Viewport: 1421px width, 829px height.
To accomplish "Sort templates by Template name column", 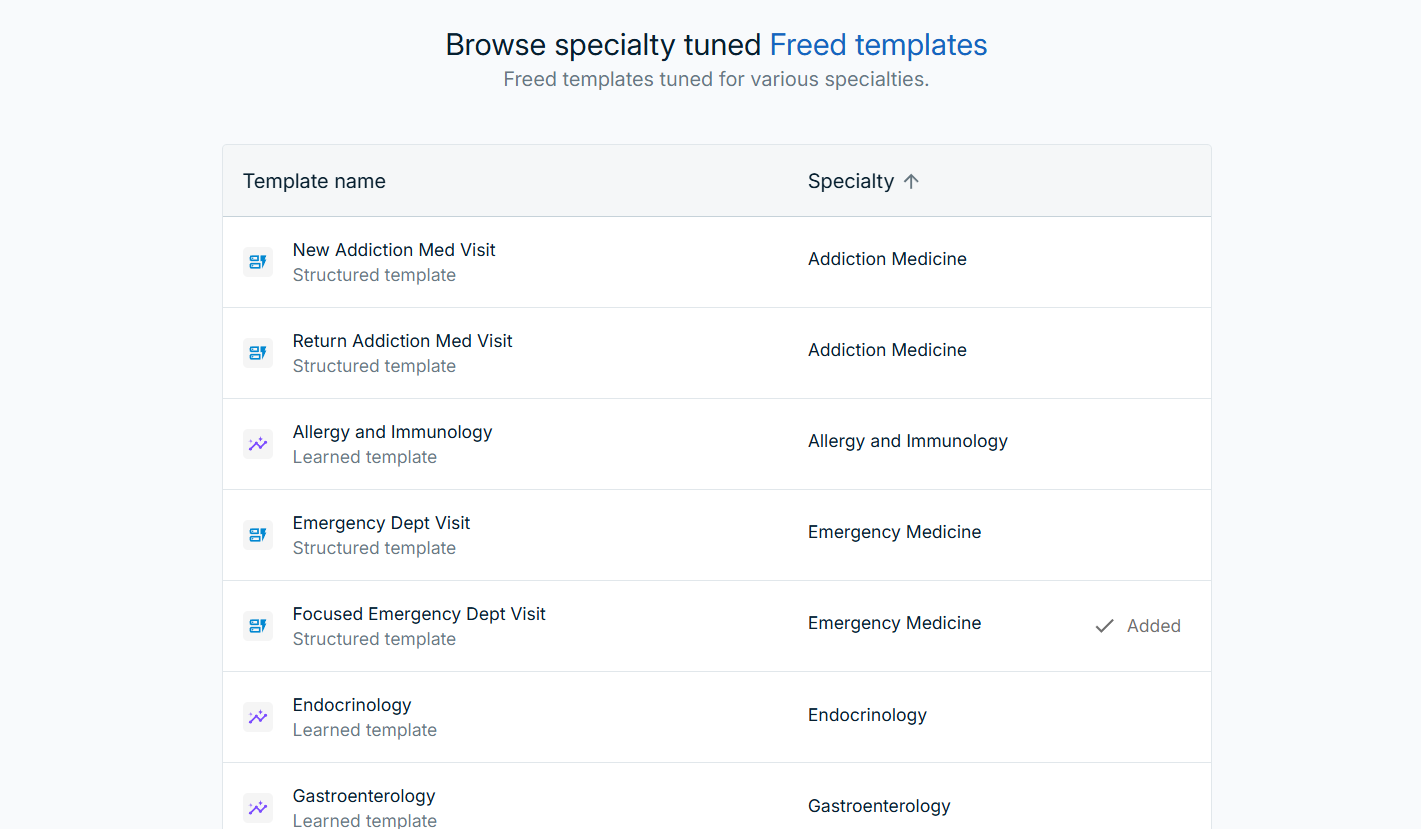I will pos(314,181).
